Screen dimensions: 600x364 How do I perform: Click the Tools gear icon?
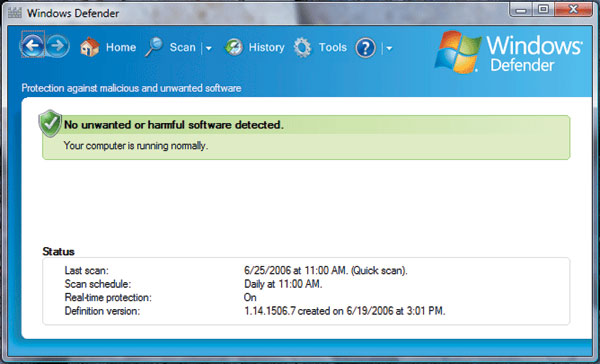pyautogui.click(x=303, y=47)
